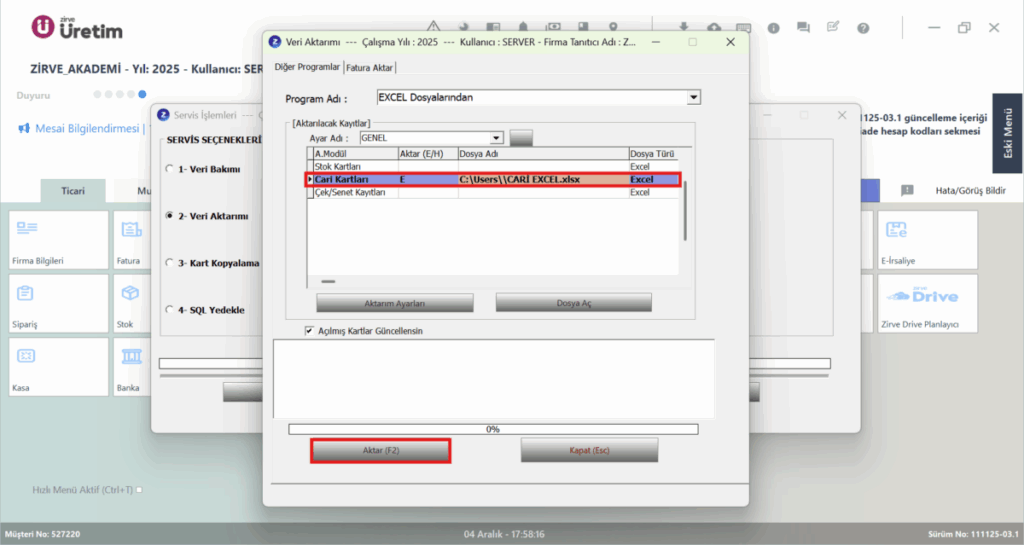Open the Program Adı dropdown
The height and width of the screenshot is (545, 1024).
tap(693, 97)
